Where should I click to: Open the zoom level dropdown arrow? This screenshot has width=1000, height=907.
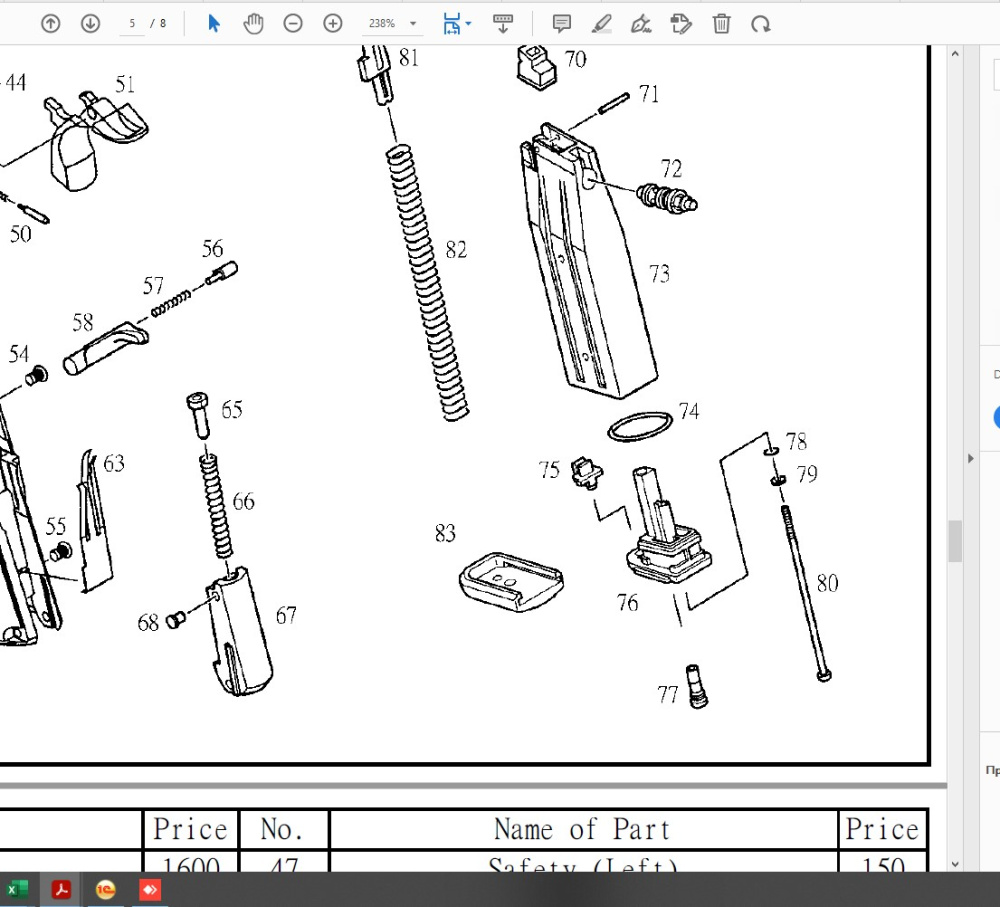(413, 24)
